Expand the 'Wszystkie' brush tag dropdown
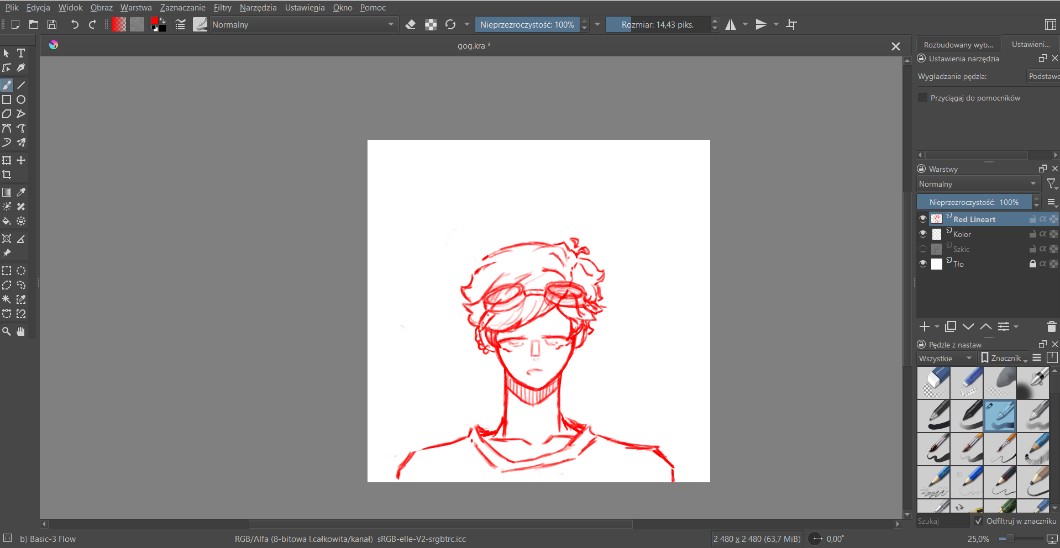 click(x=945, y=358)
